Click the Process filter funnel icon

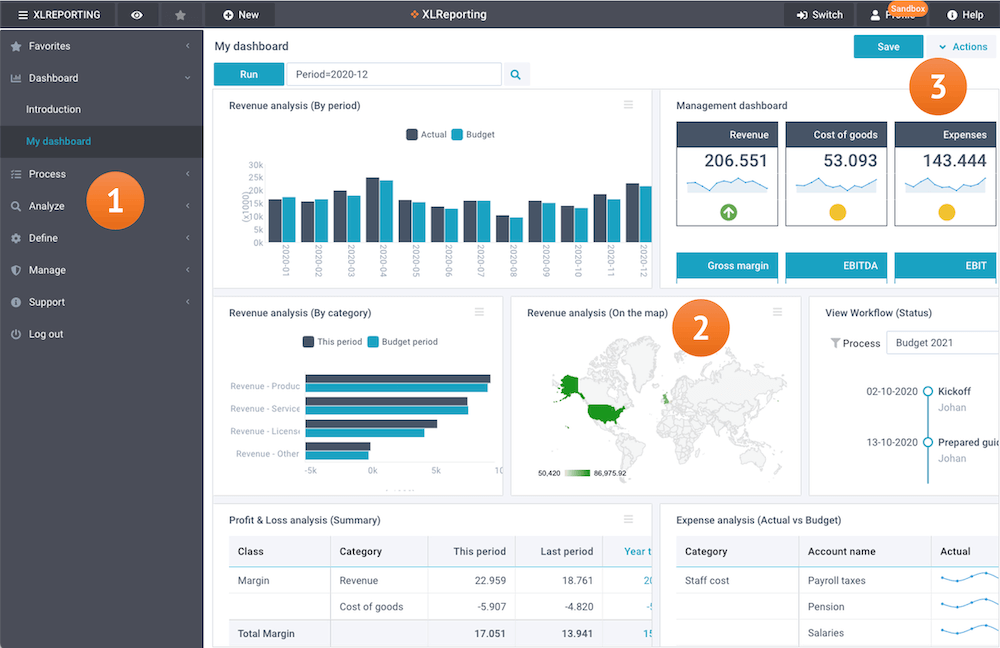pyautogui.click(x=835, y=343)
